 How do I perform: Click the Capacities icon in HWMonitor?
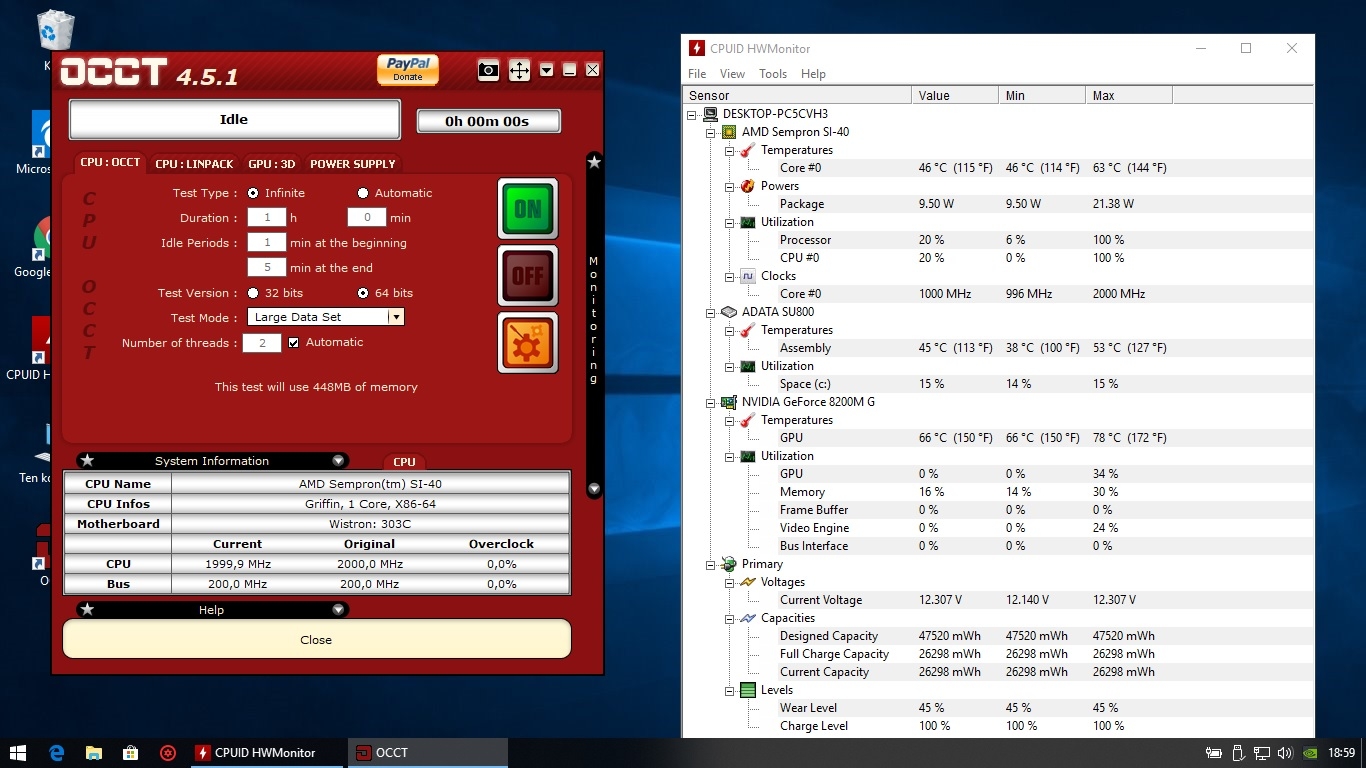pos(748,618)
